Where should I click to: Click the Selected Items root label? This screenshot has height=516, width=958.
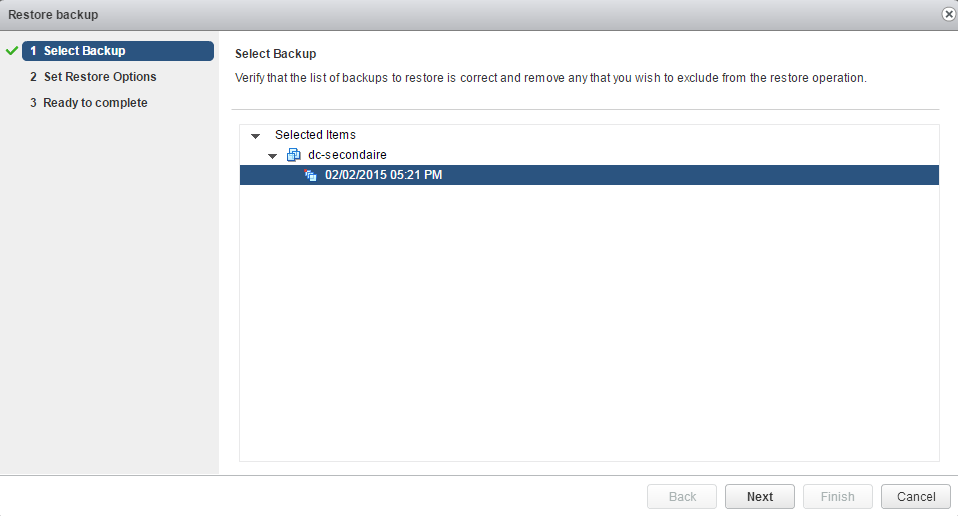[315, 135]
